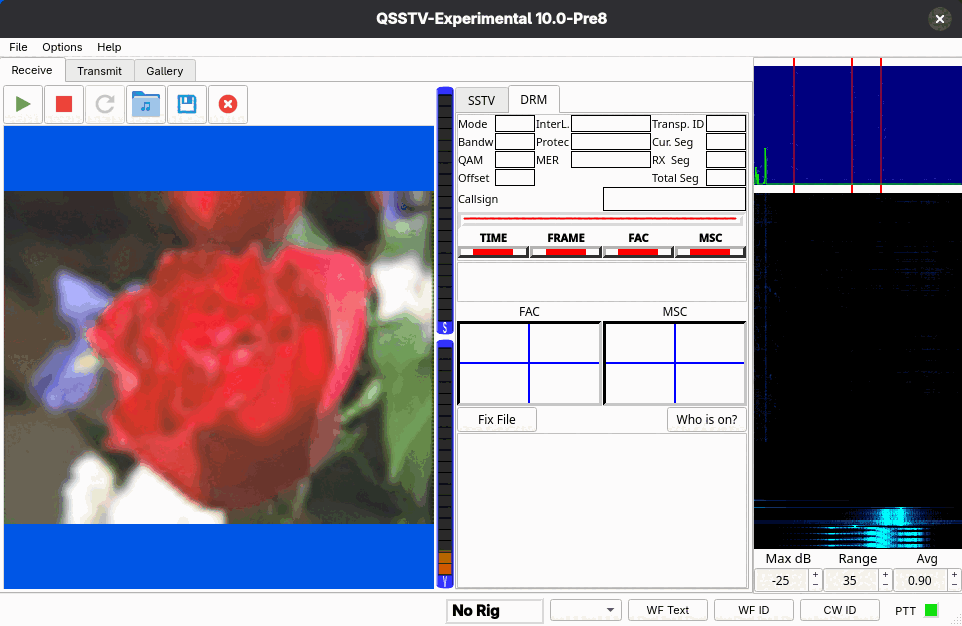This screenshot has width=962, height=626.
Task: Click the Range field showing 35
Action: [850, 581]
